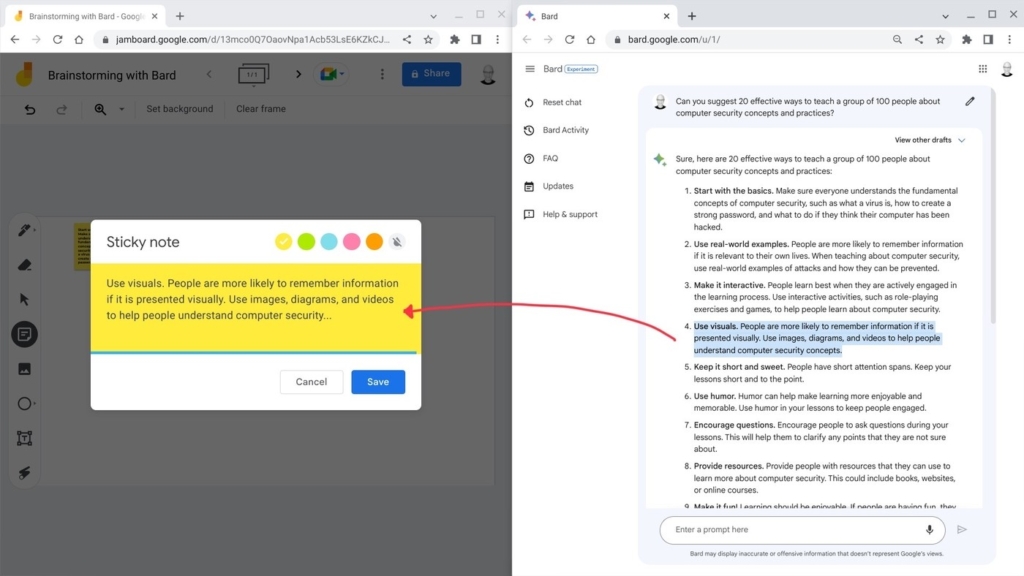Image resolution: width=1024 pixels, height=576 pixels.
Task: Open Reset chat in sidebar
Action: pyautogui.click(x=561, y=102)
